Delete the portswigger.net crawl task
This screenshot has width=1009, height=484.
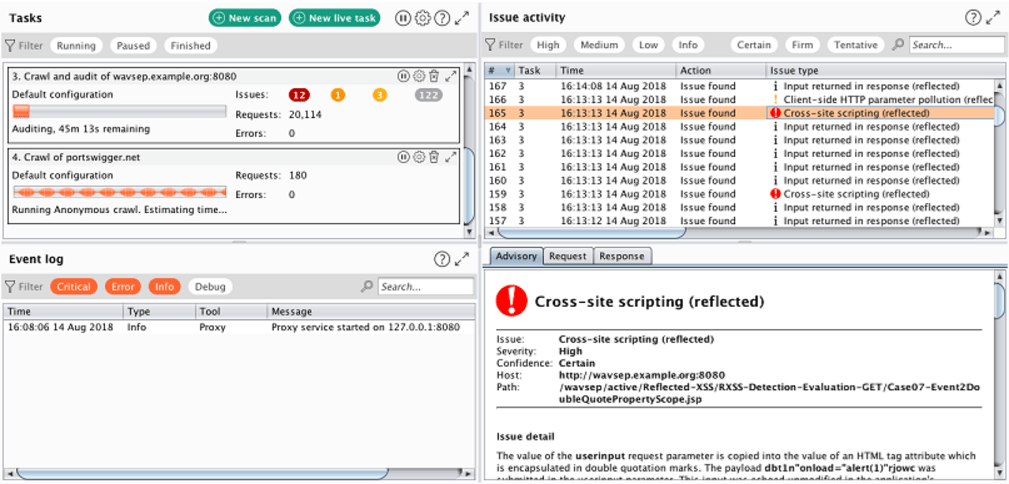(434, 157)
